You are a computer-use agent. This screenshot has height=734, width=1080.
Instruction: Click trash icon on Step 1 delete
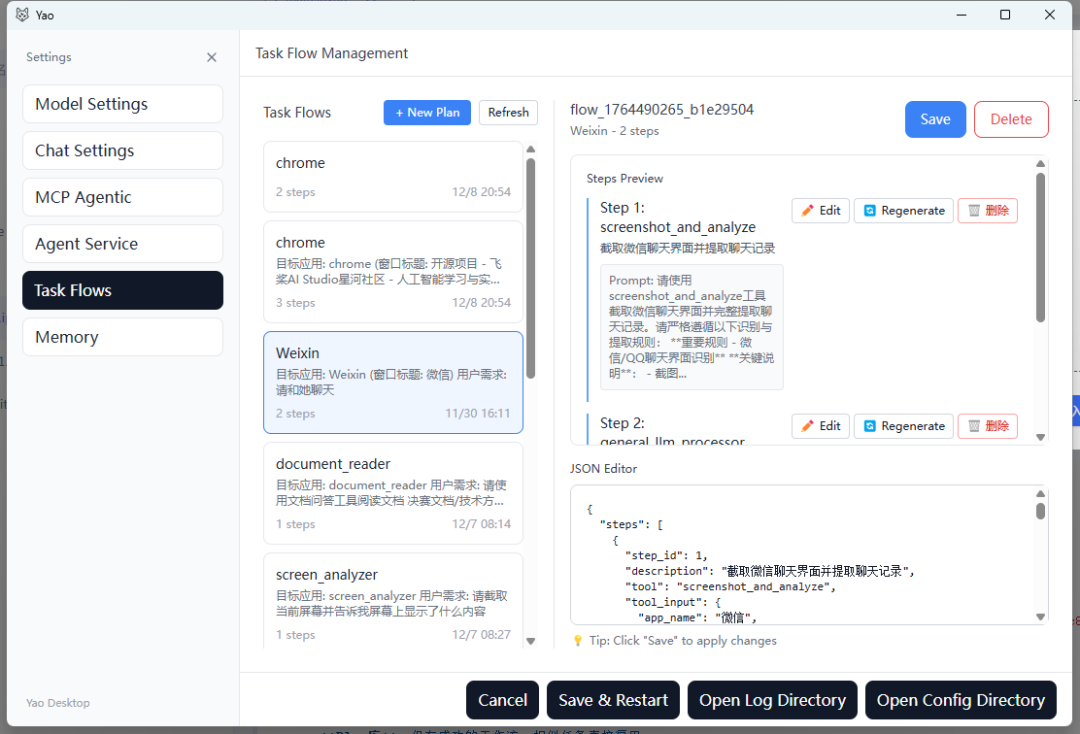pyautogui.click(x=974, y=211)
